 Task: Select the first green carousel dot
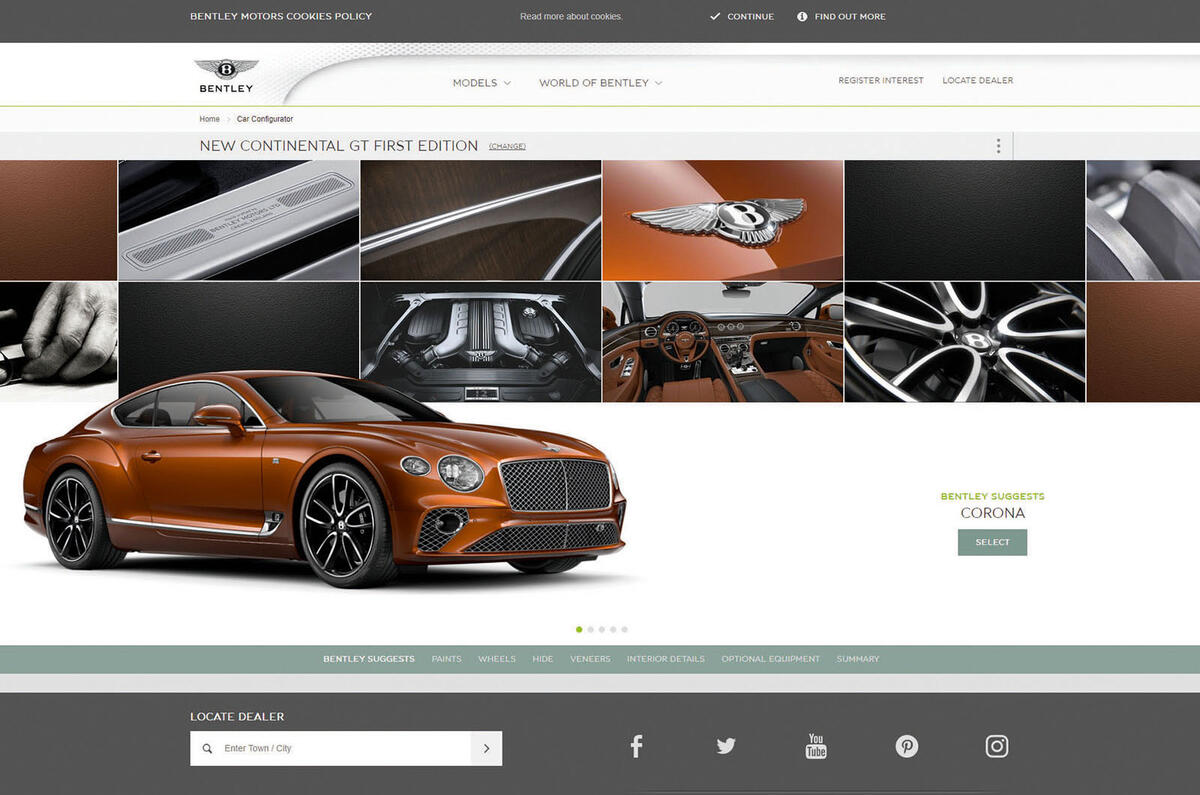click(x=579, y=630)
